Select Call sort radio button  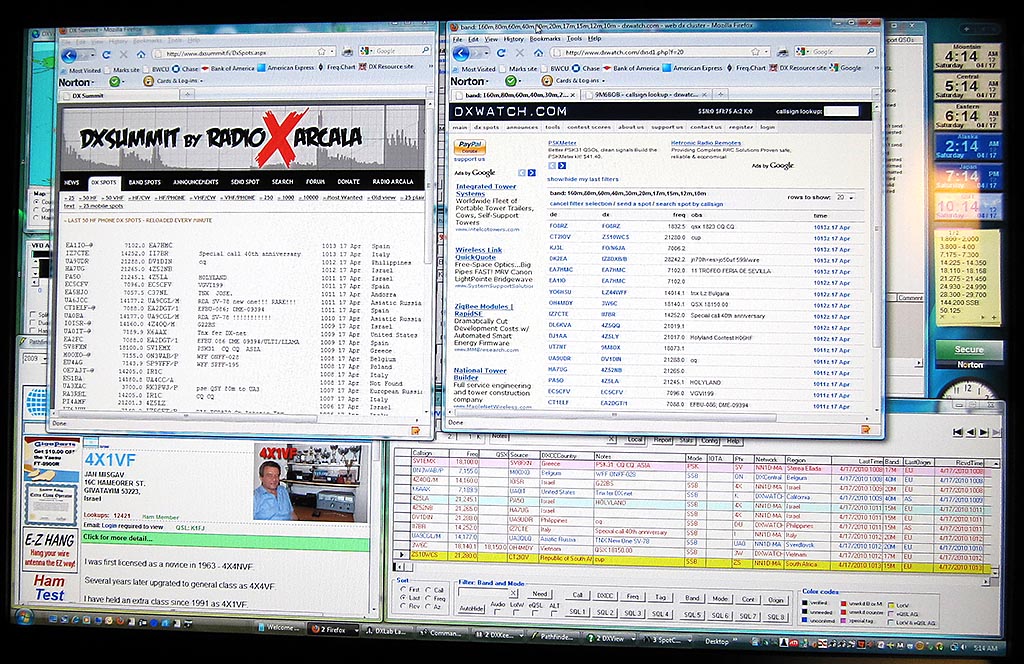428,590
